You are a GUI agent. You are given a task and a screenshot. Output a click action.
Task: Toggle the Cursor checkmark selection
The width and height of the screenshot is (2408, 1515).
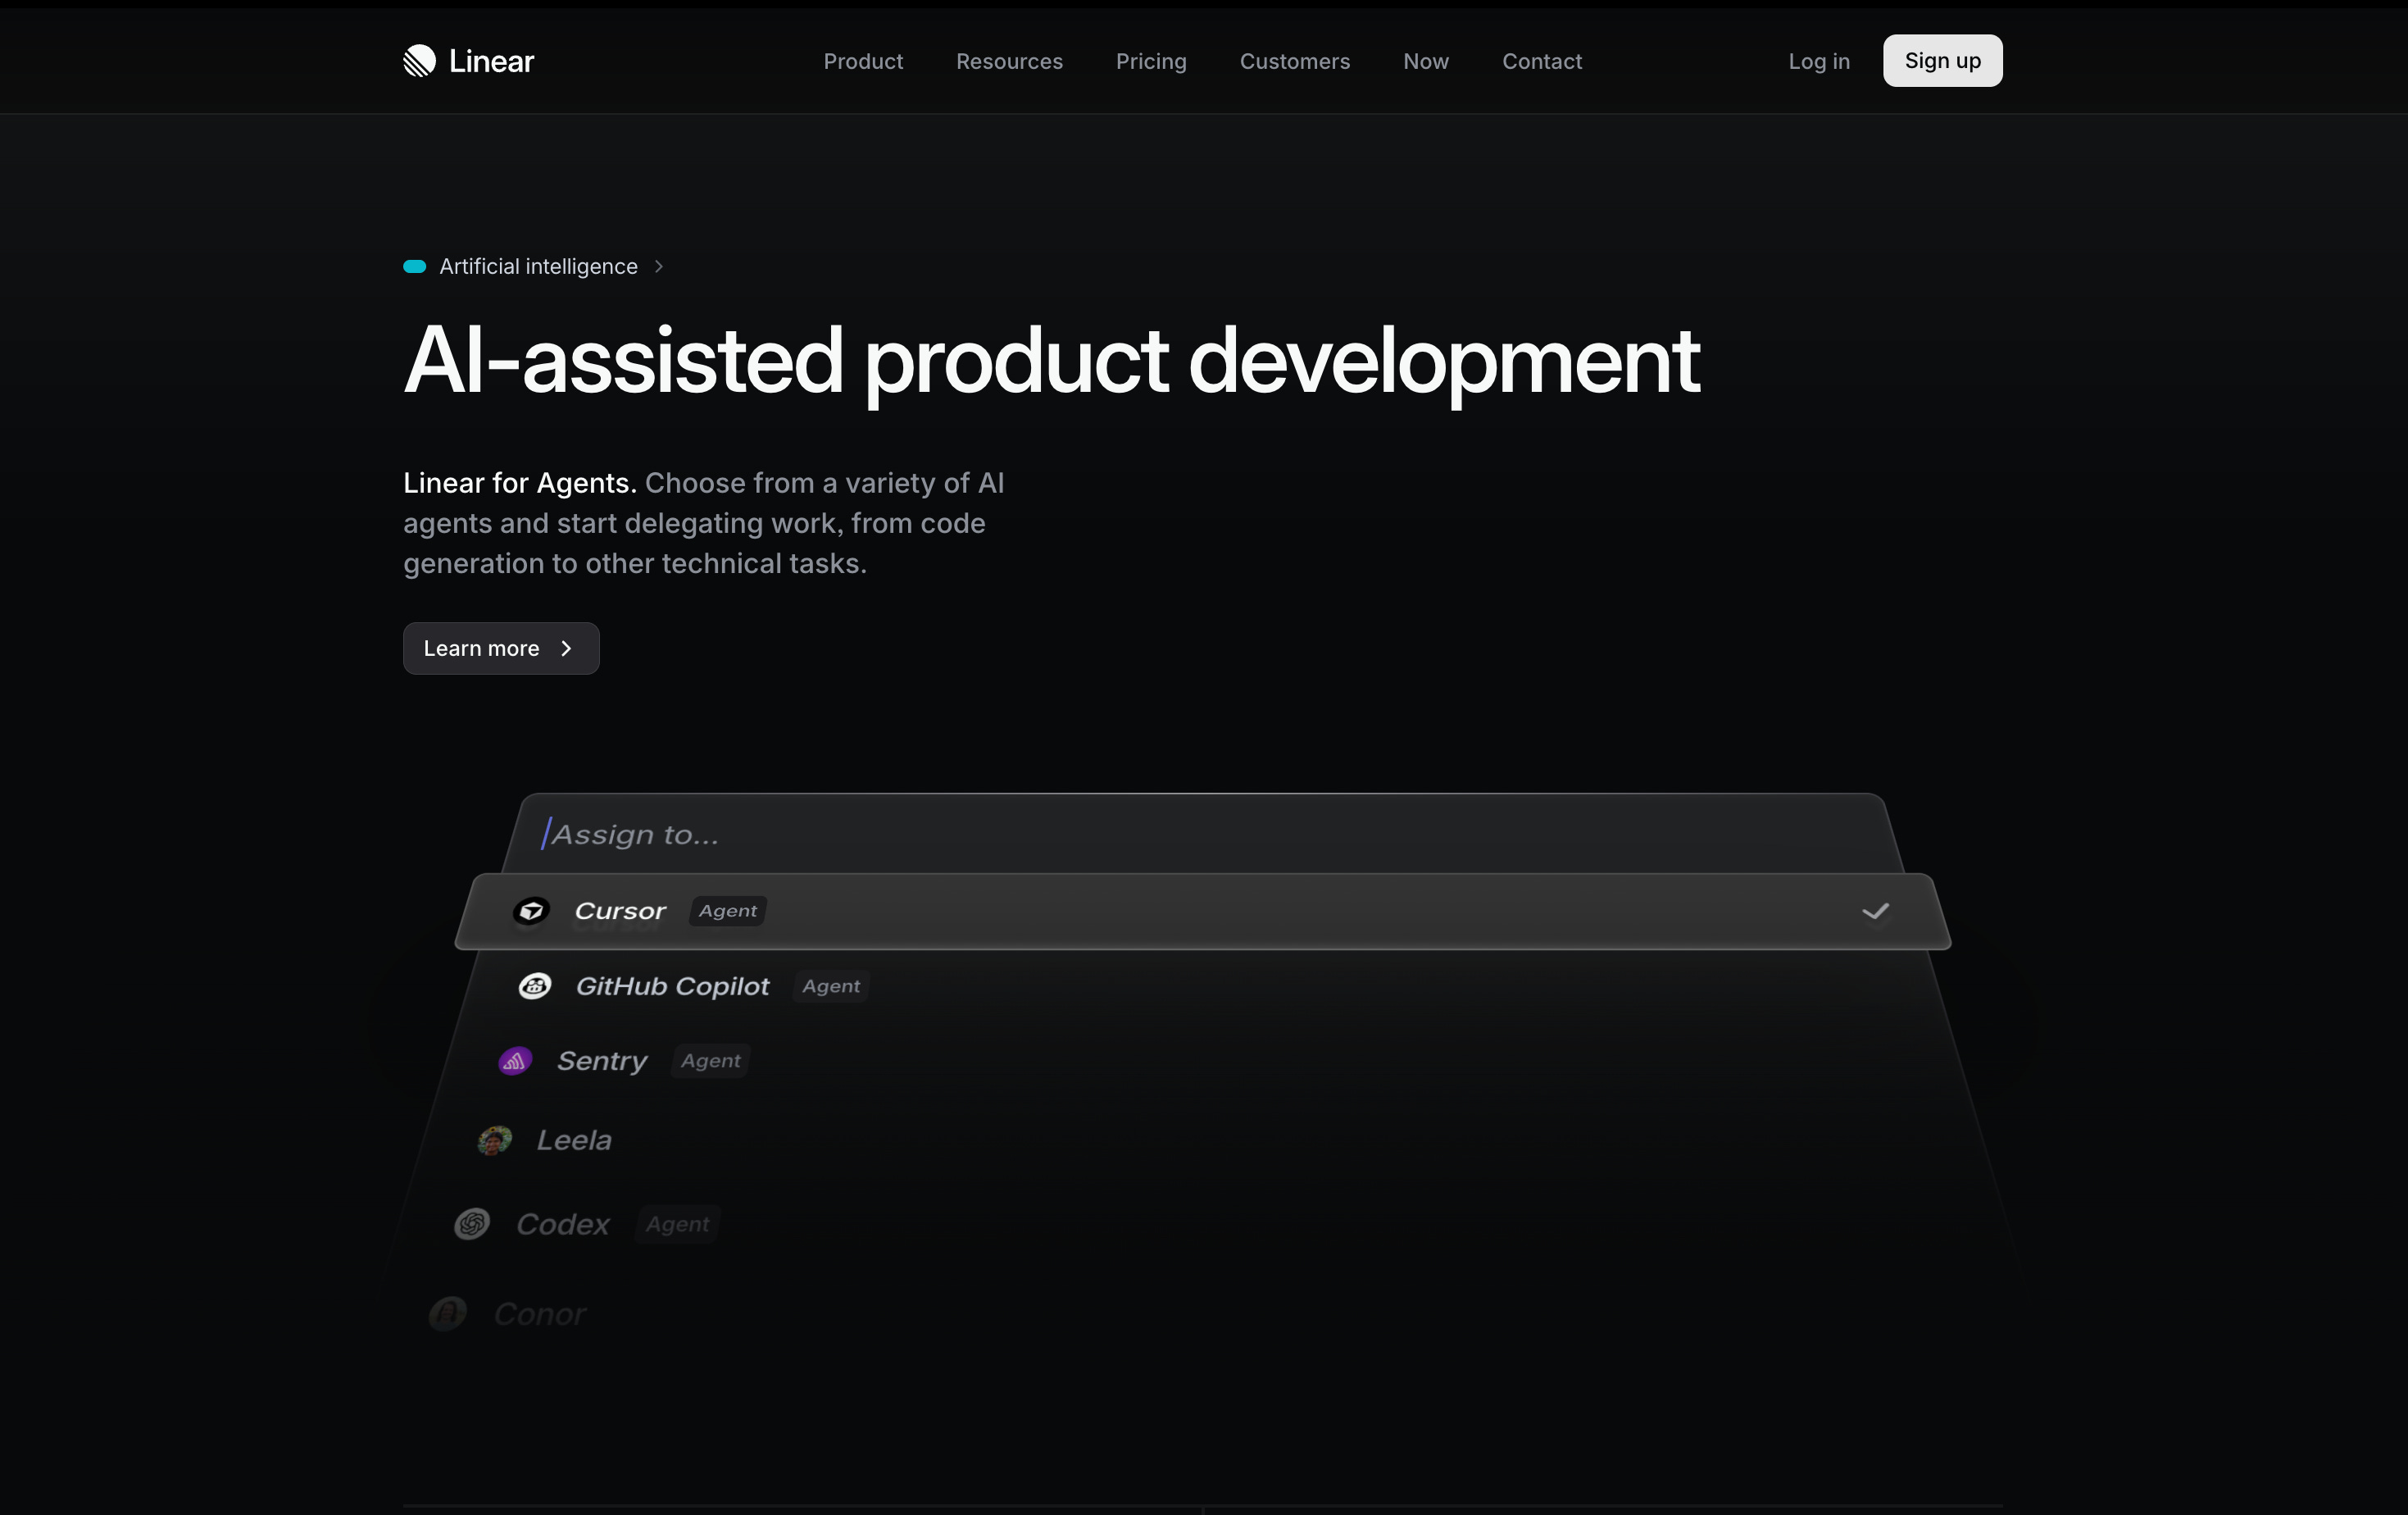click(x=1875, y=911)
